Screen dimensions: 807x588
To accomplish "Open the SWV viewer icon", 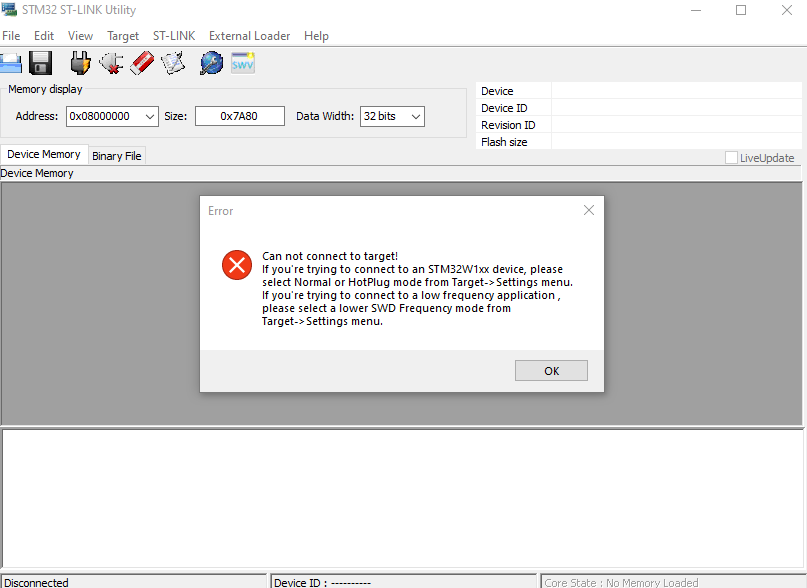I will tap(243, 64).
